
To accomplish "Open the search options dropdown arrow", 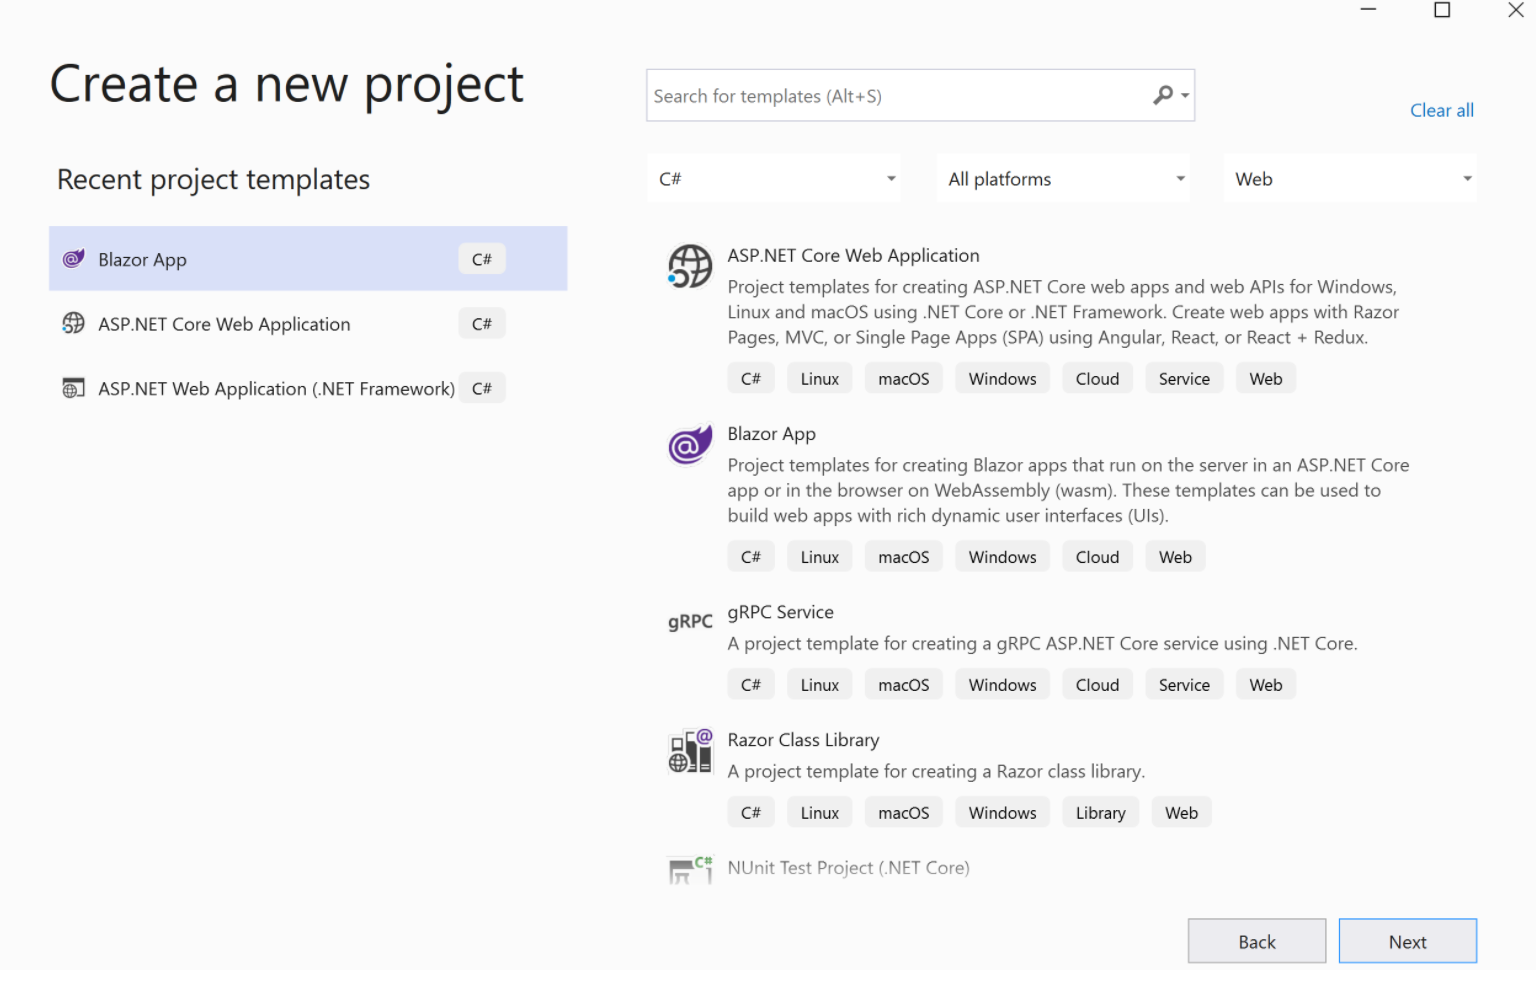I will tap(1185, 96).
